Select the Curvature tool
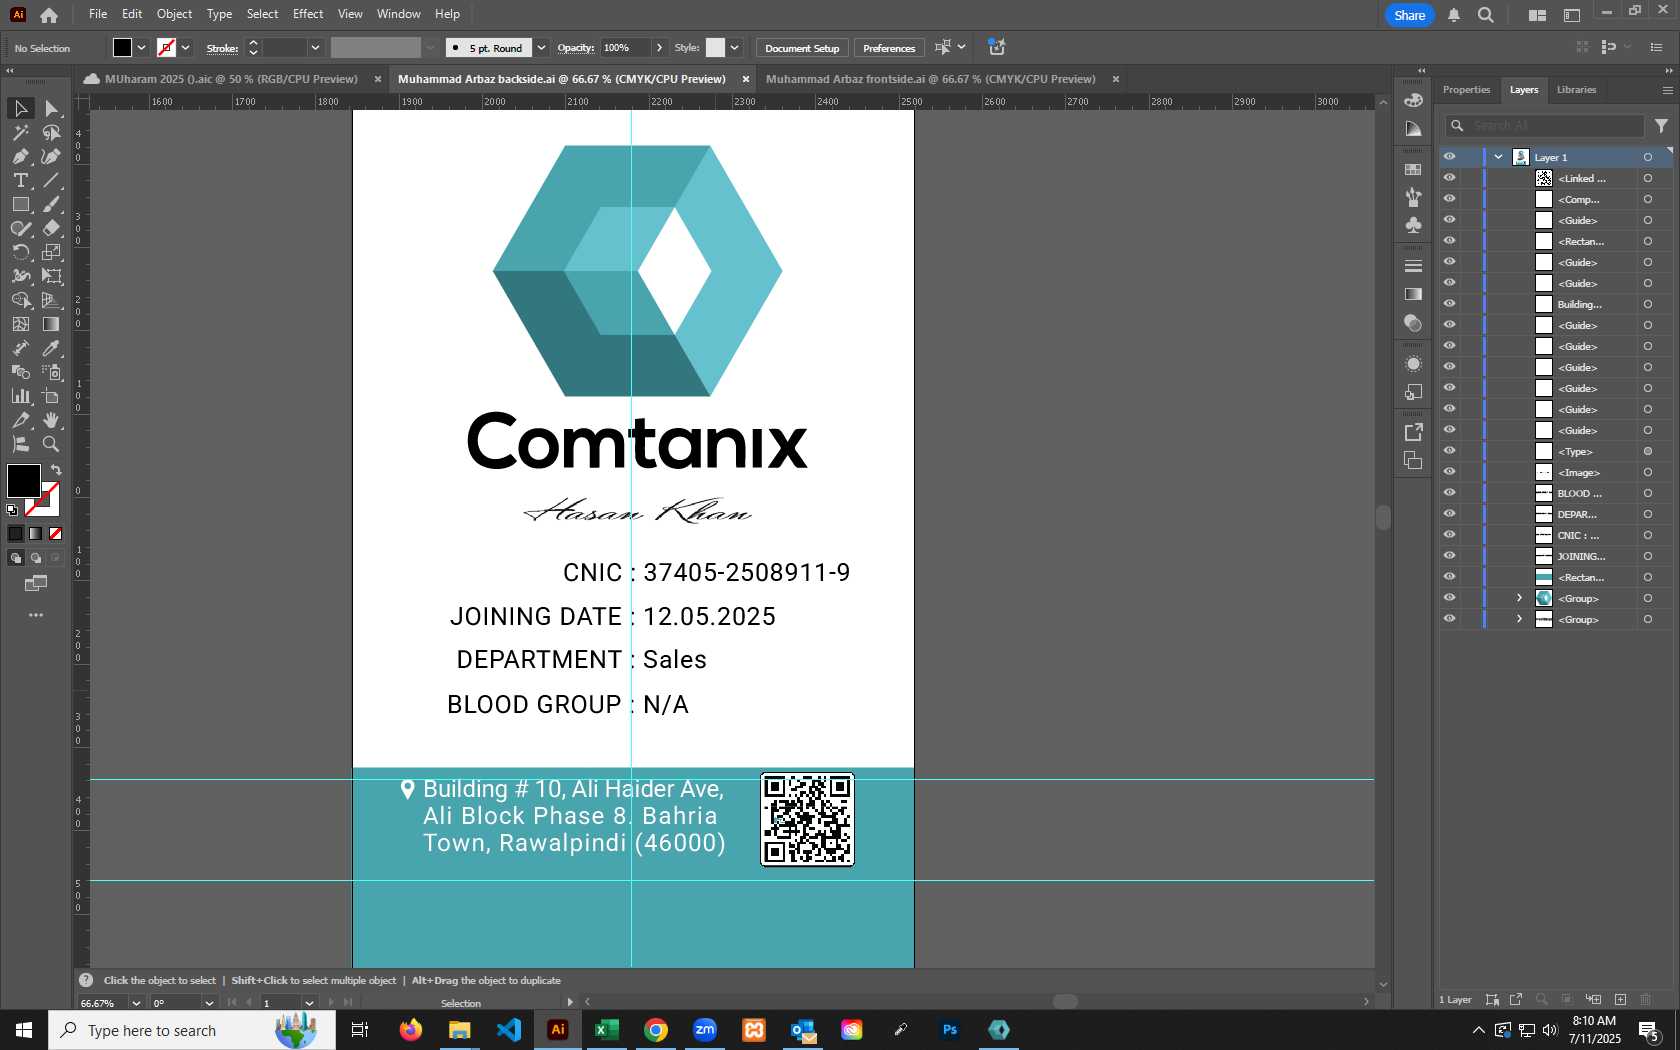Image resolution: width=1680 pixels, height=1050 pixels. pos(51,156)
